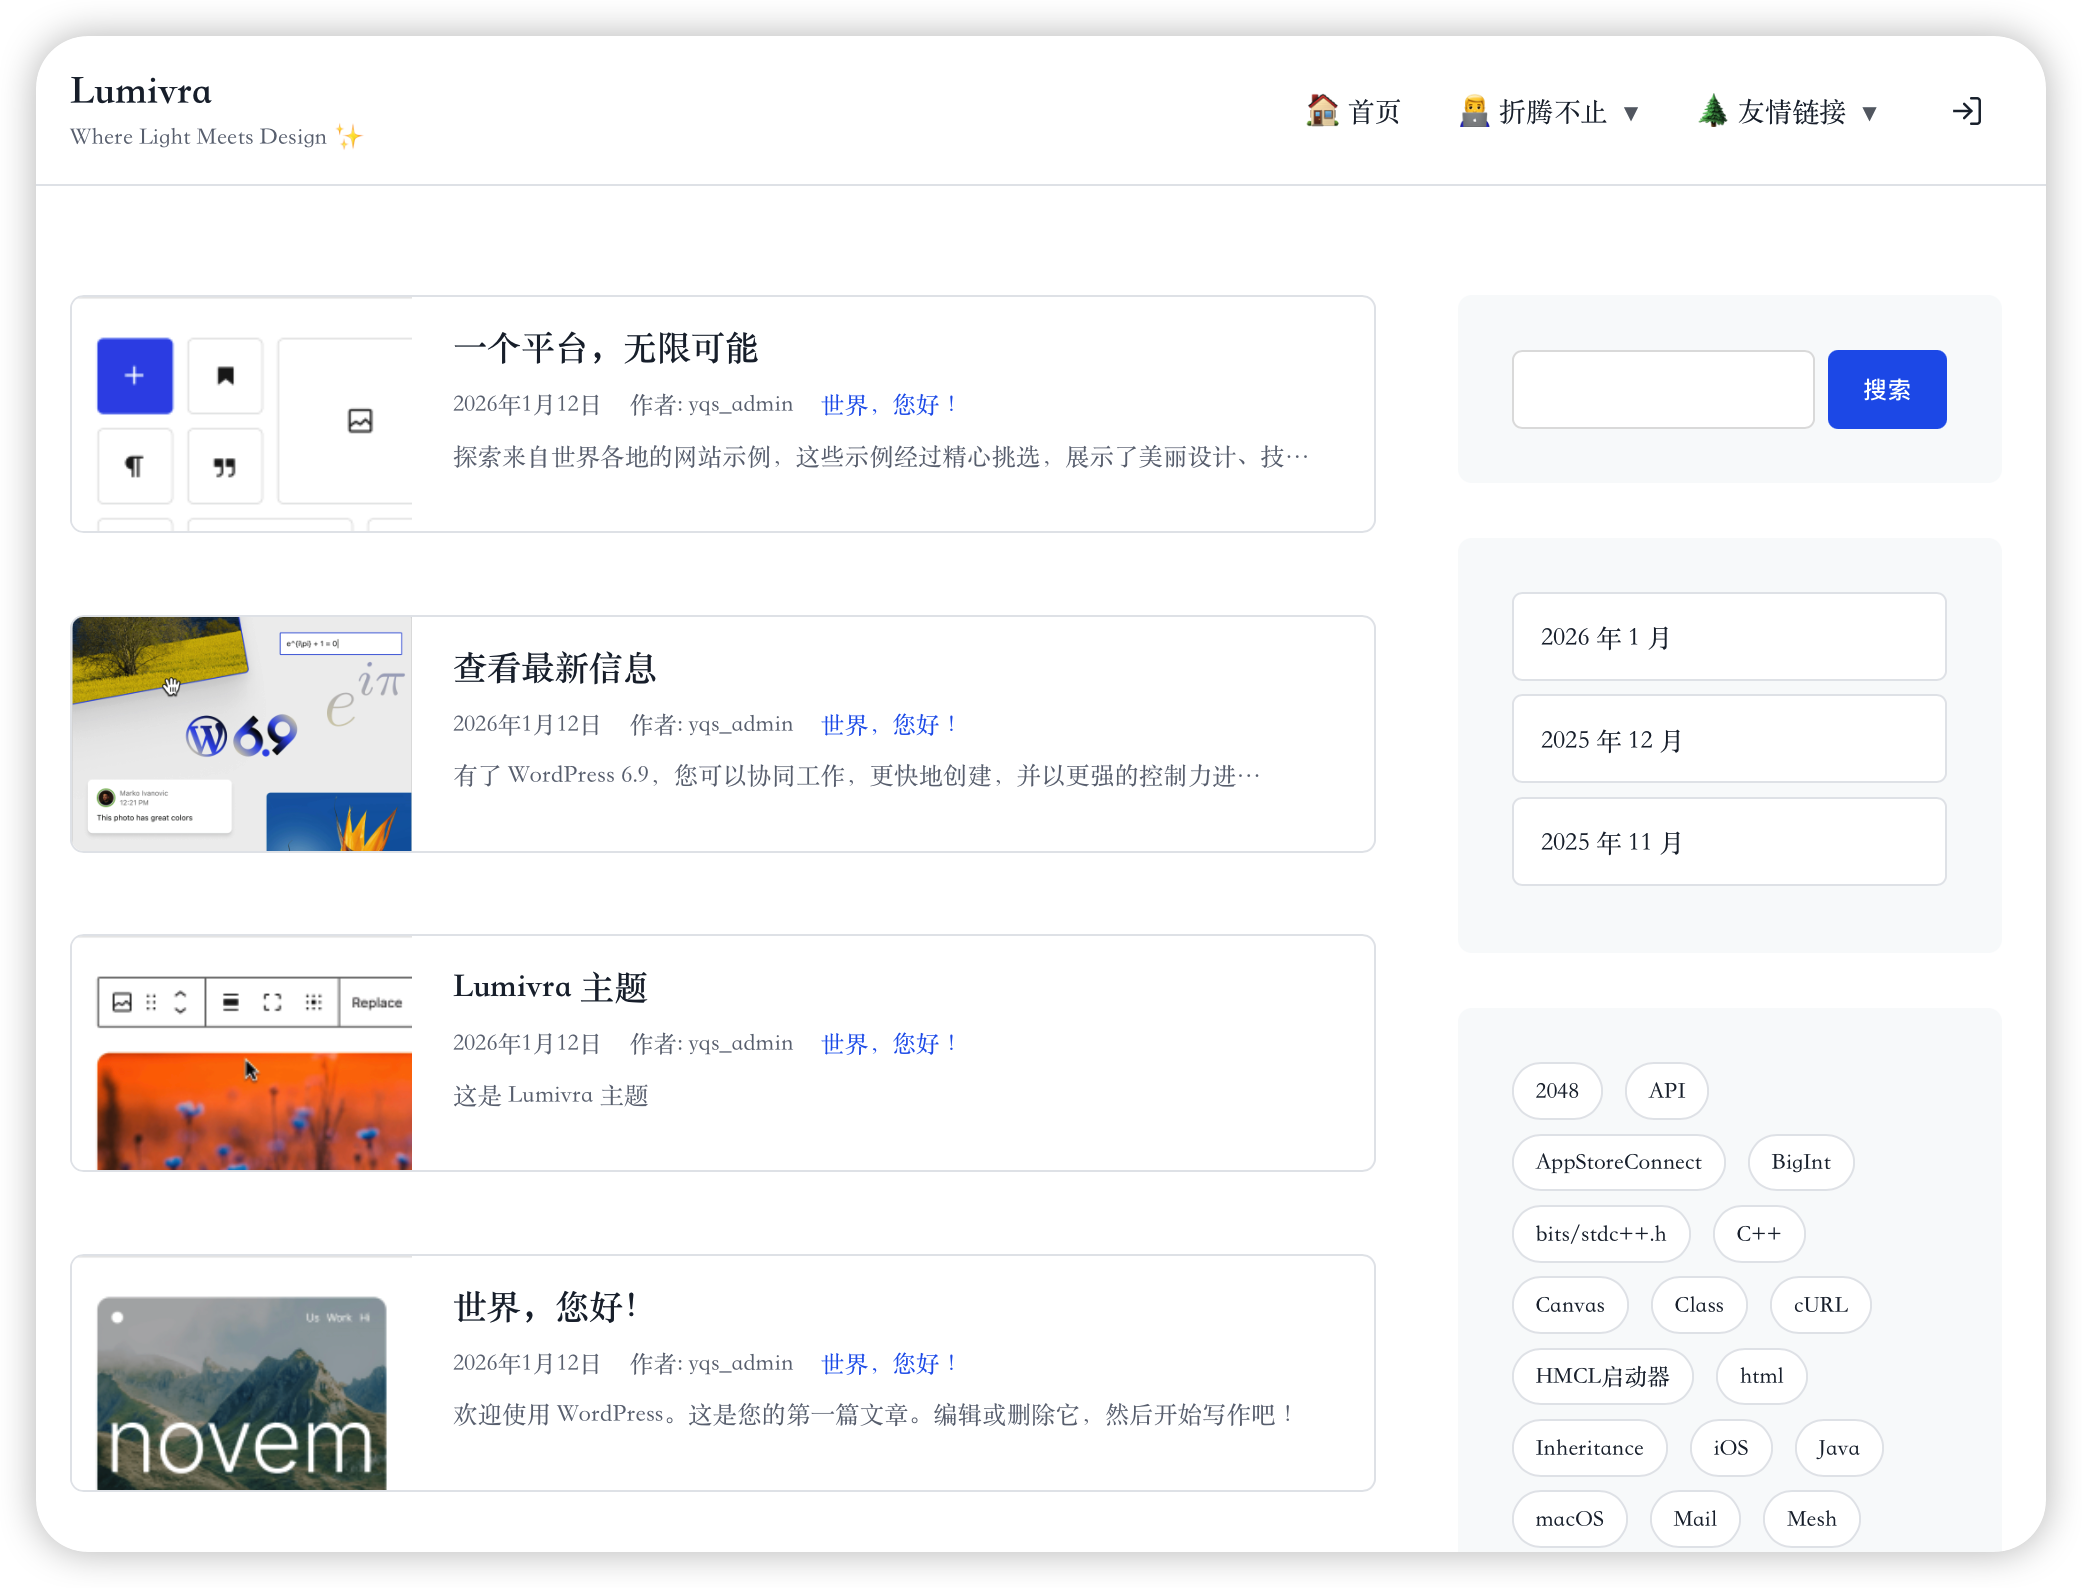Click the person icon beside 折腾不止
This screenshot has height=1588, width=2082.
coord(1472,111)
